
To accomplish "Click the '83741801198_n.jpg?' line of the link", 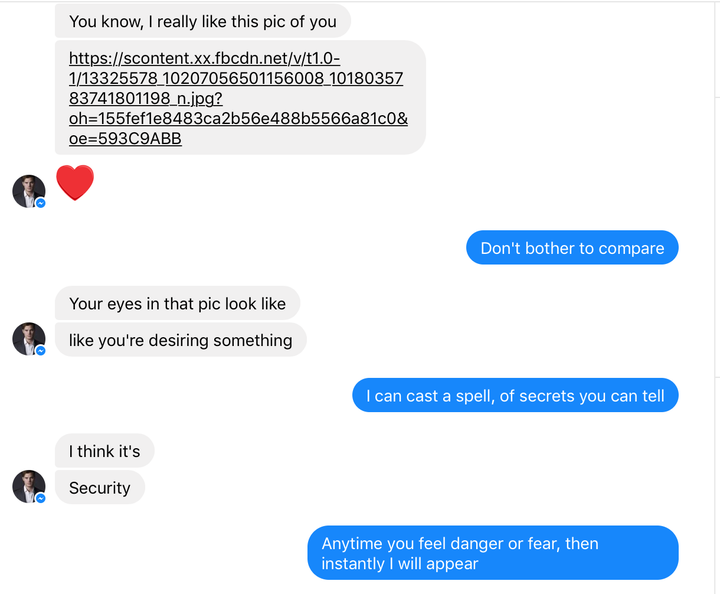I will coord(146,98).
